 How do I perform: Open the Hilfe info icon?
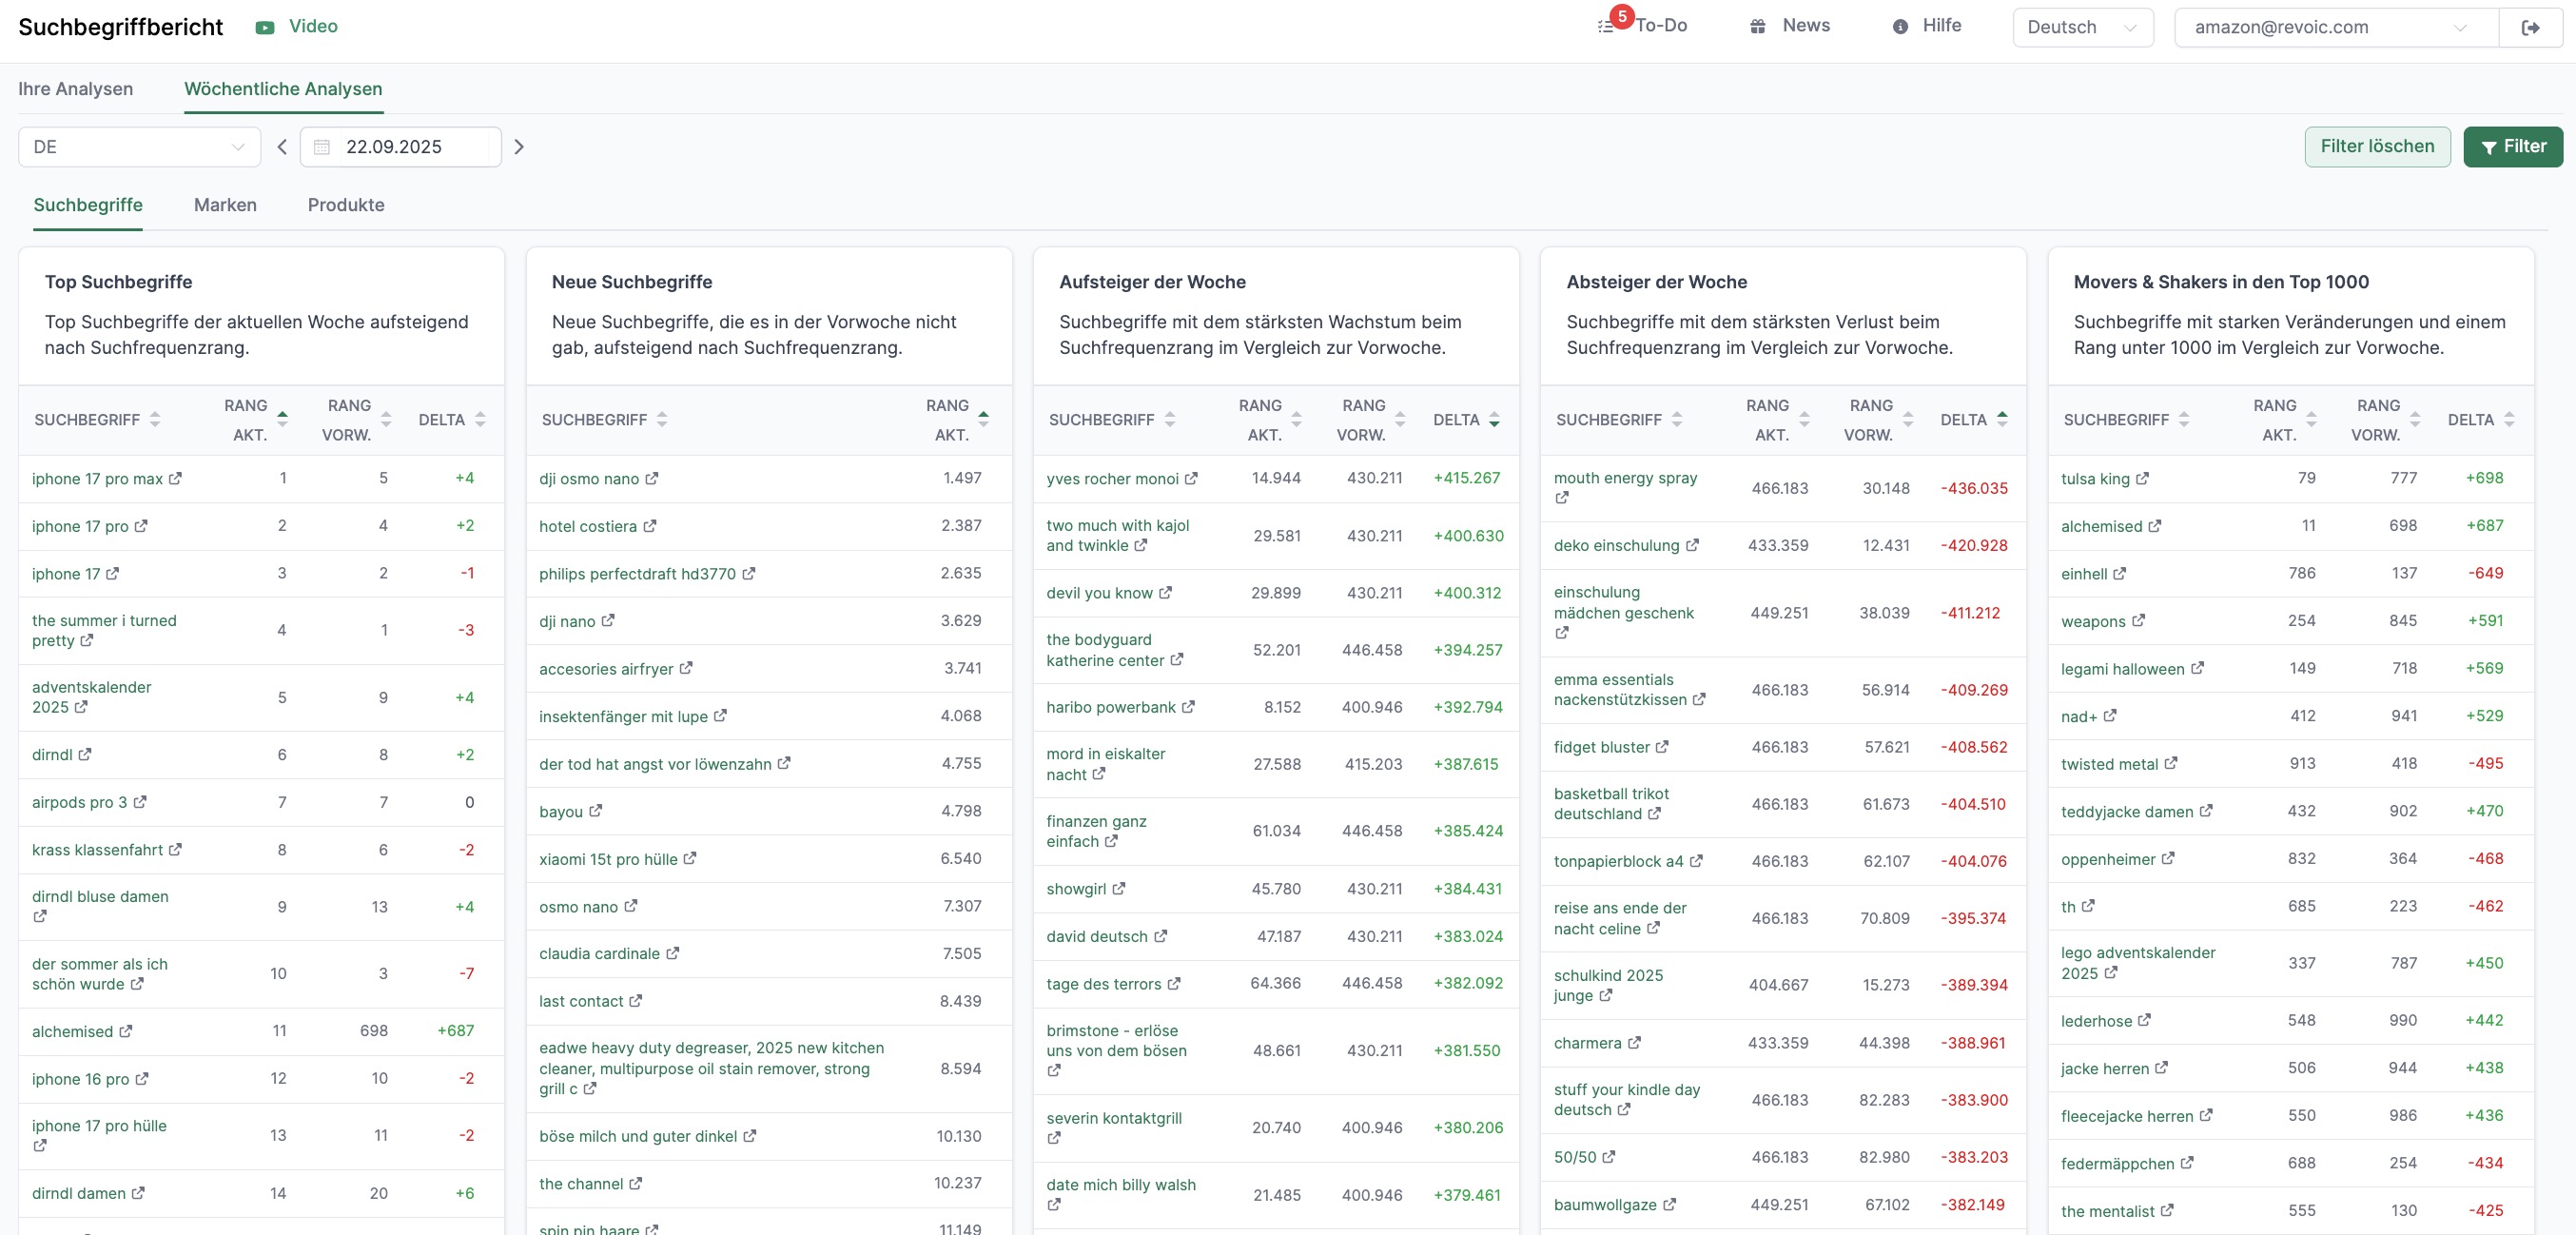click(x=1900, y=27)
